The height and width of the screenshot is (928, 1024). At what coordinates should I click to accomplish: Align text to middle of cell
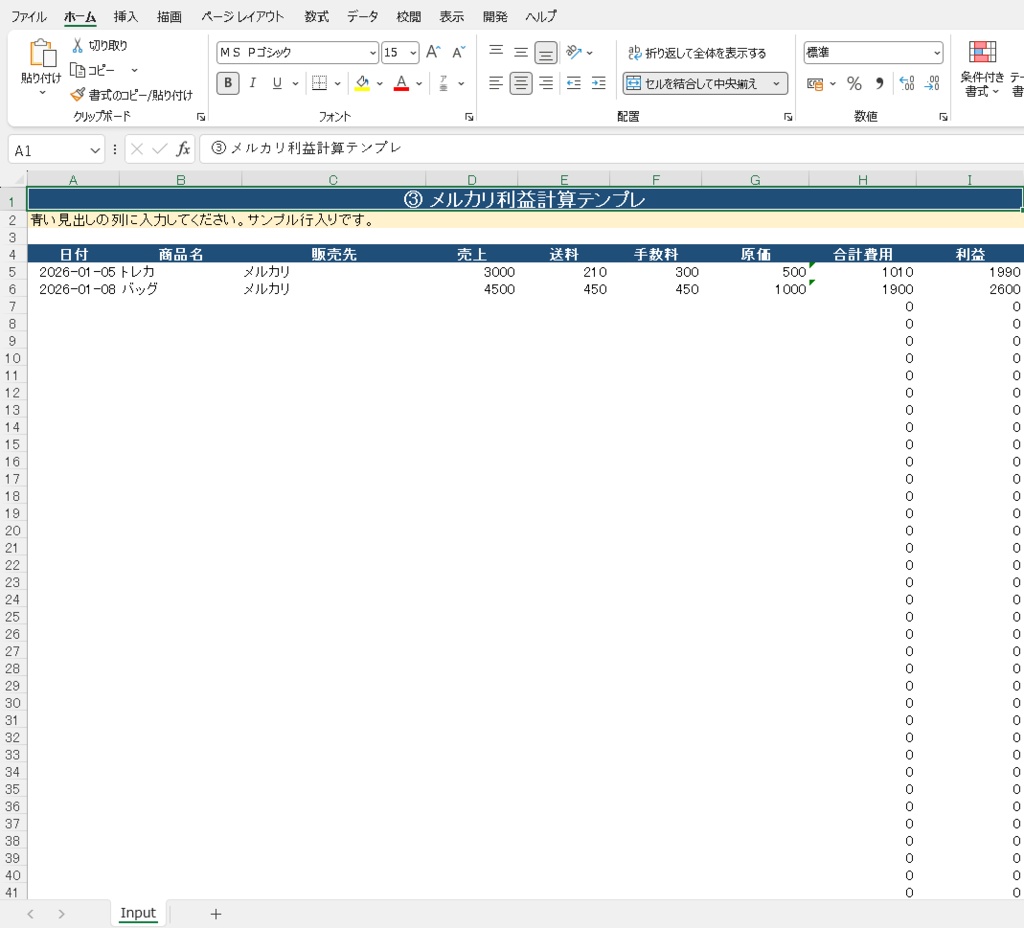[x=520, y=52]
